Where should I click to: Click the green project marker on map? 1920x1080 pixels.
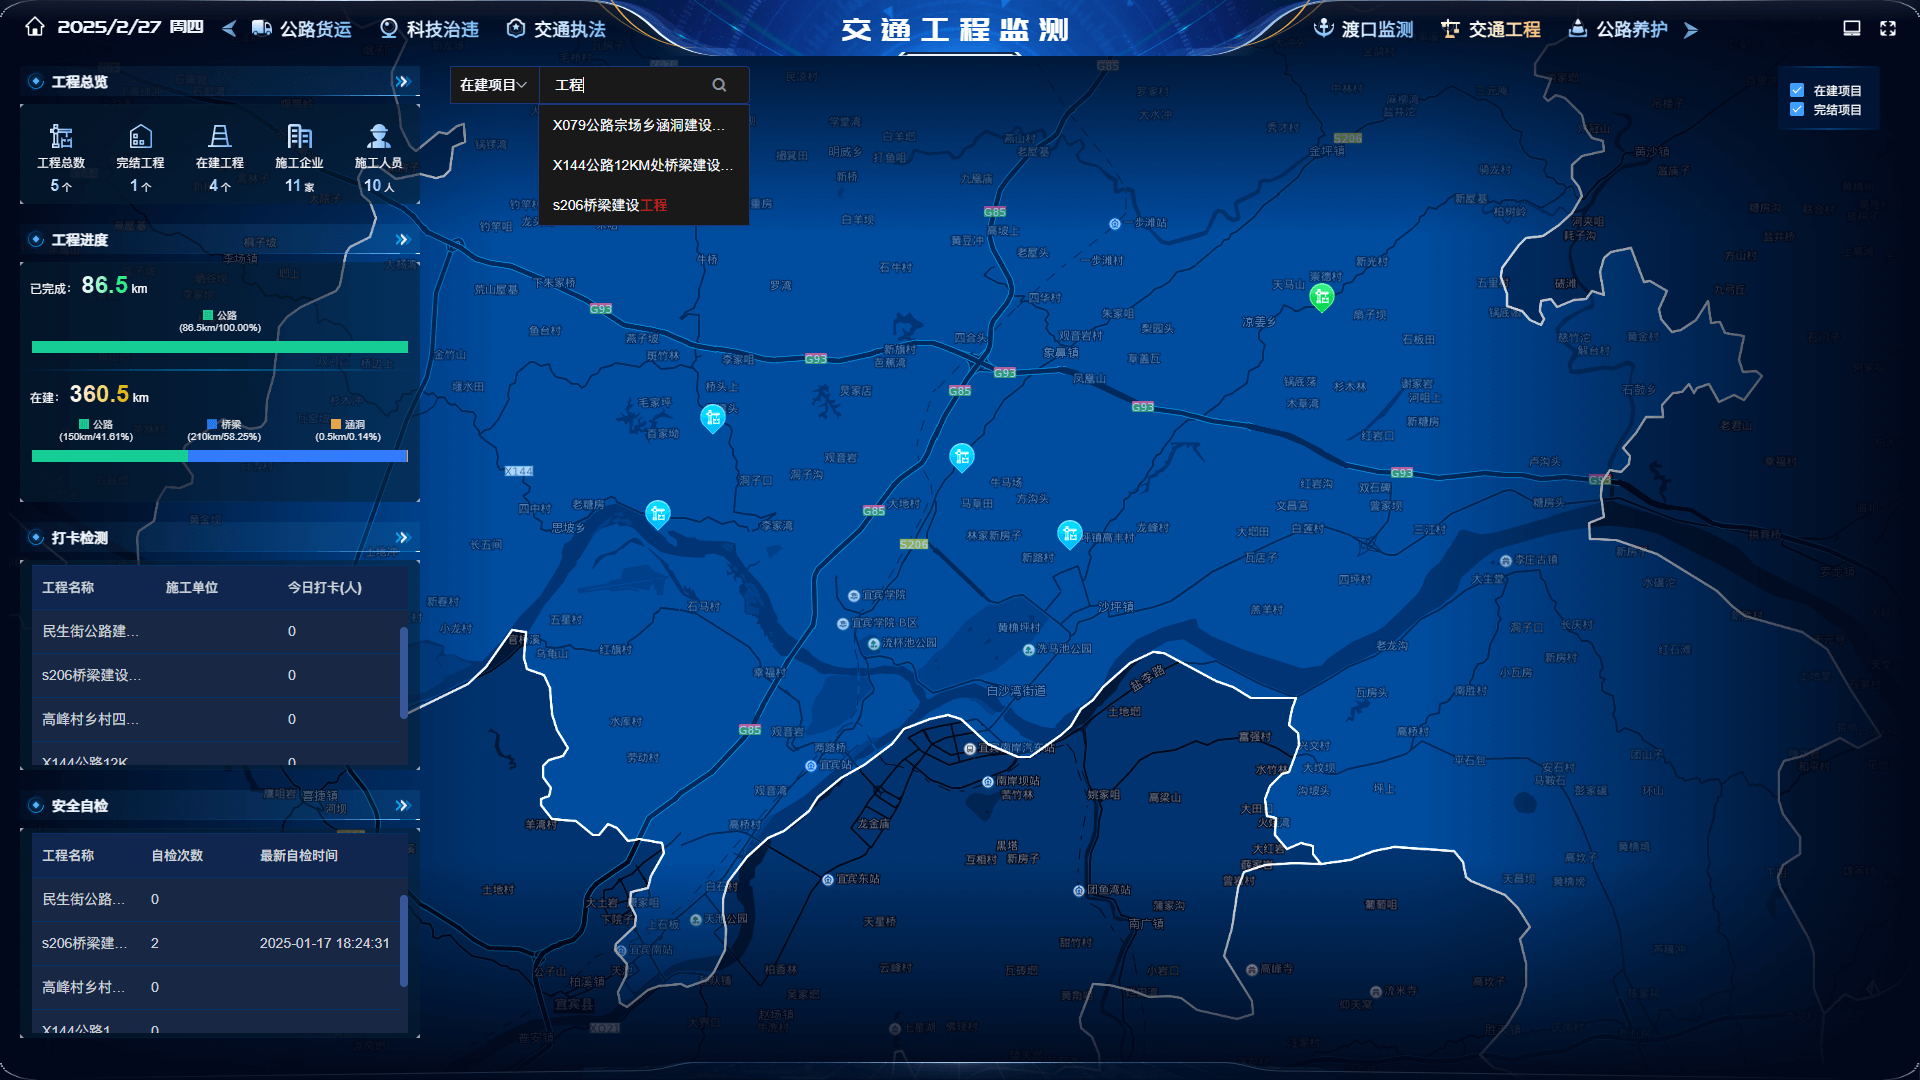[x=1321, y=296]
